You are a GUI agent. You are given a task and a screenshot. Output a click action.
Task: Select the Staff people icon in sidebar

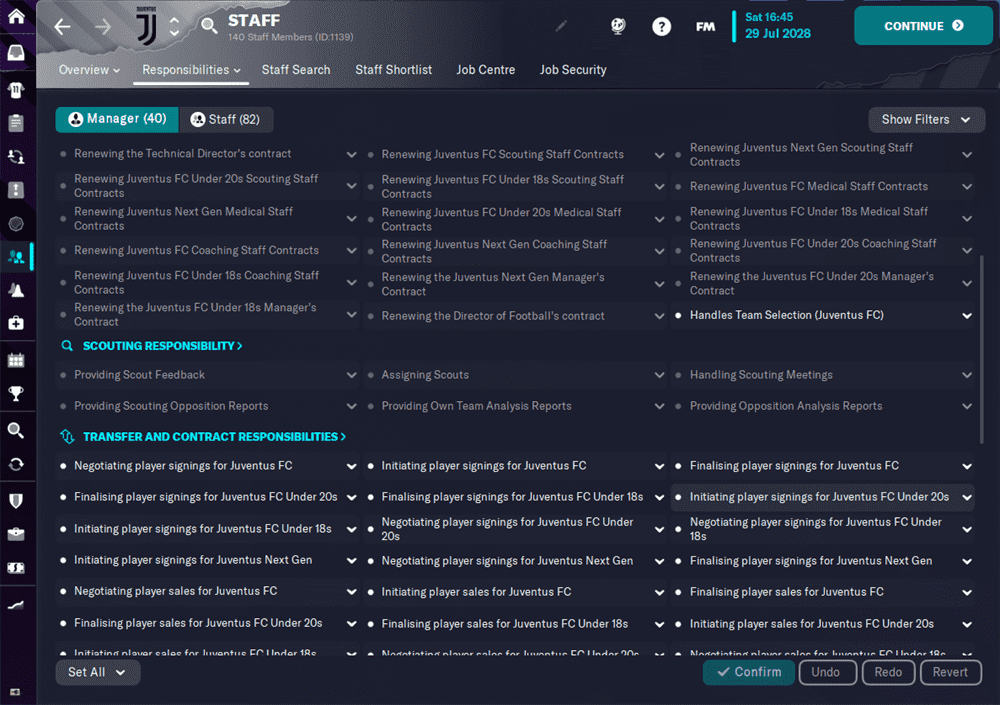tap(16, 256)
